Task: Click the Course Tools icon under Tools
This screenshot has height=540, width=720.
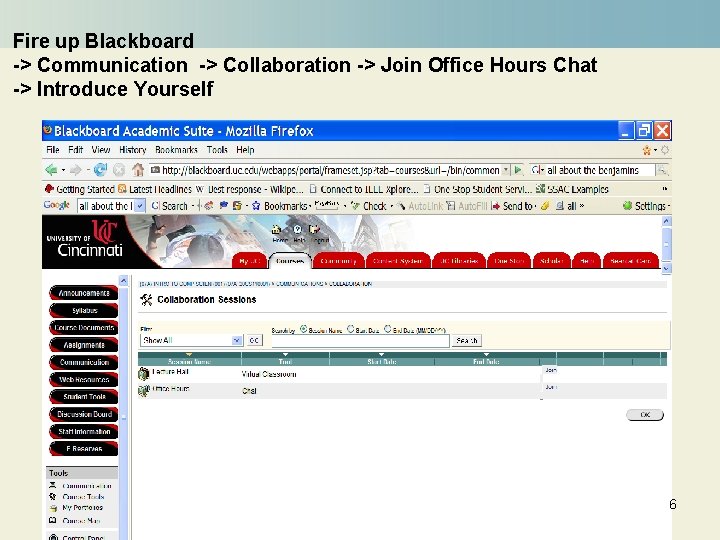Action: tap(53, 497)
